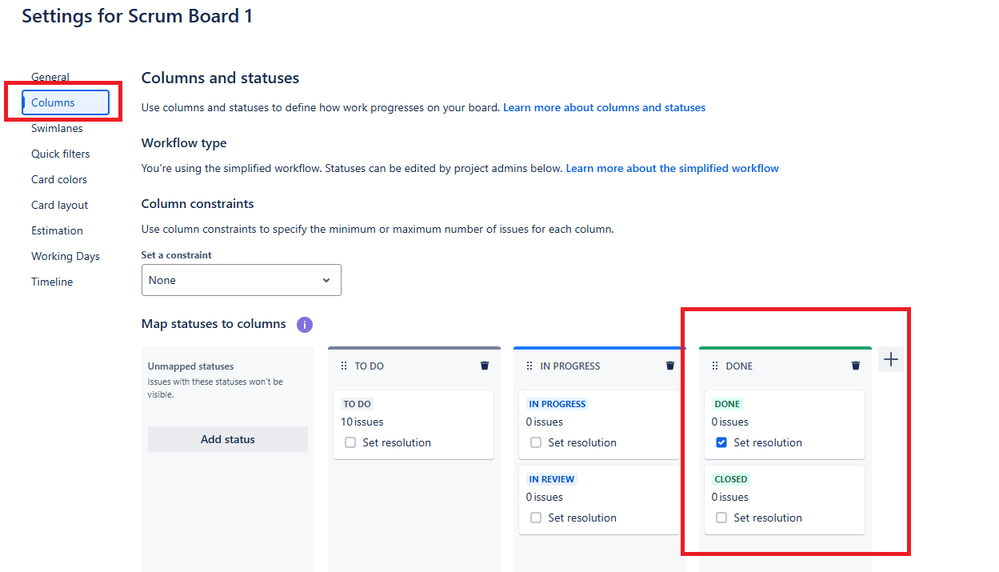Go to Swimlanes settings

(57, 128)
